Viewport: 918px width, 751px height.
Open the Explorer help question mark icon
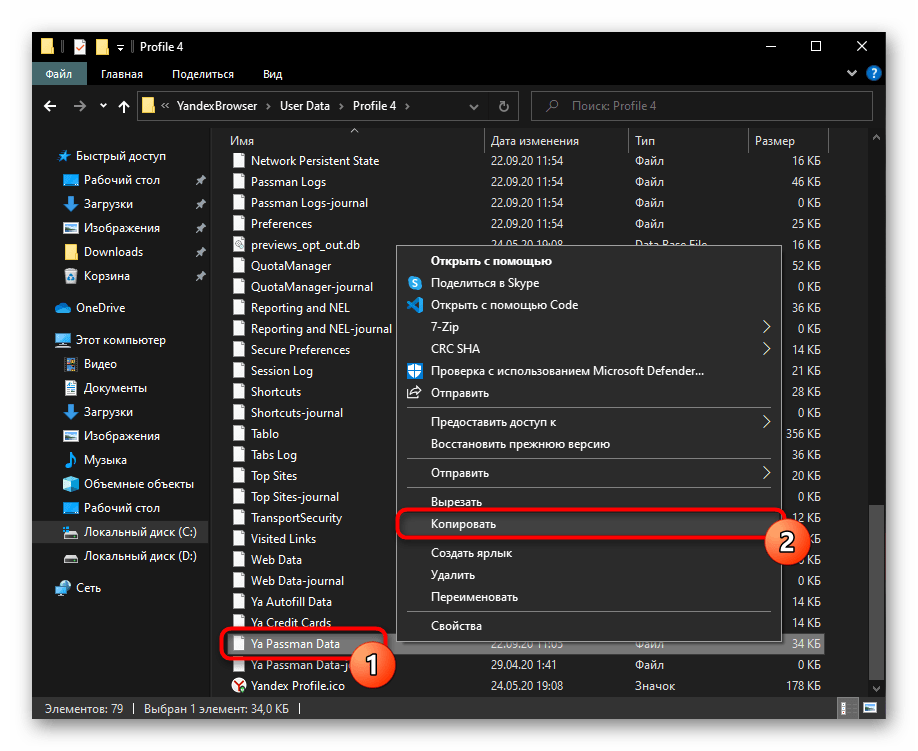tap(873, 73)
